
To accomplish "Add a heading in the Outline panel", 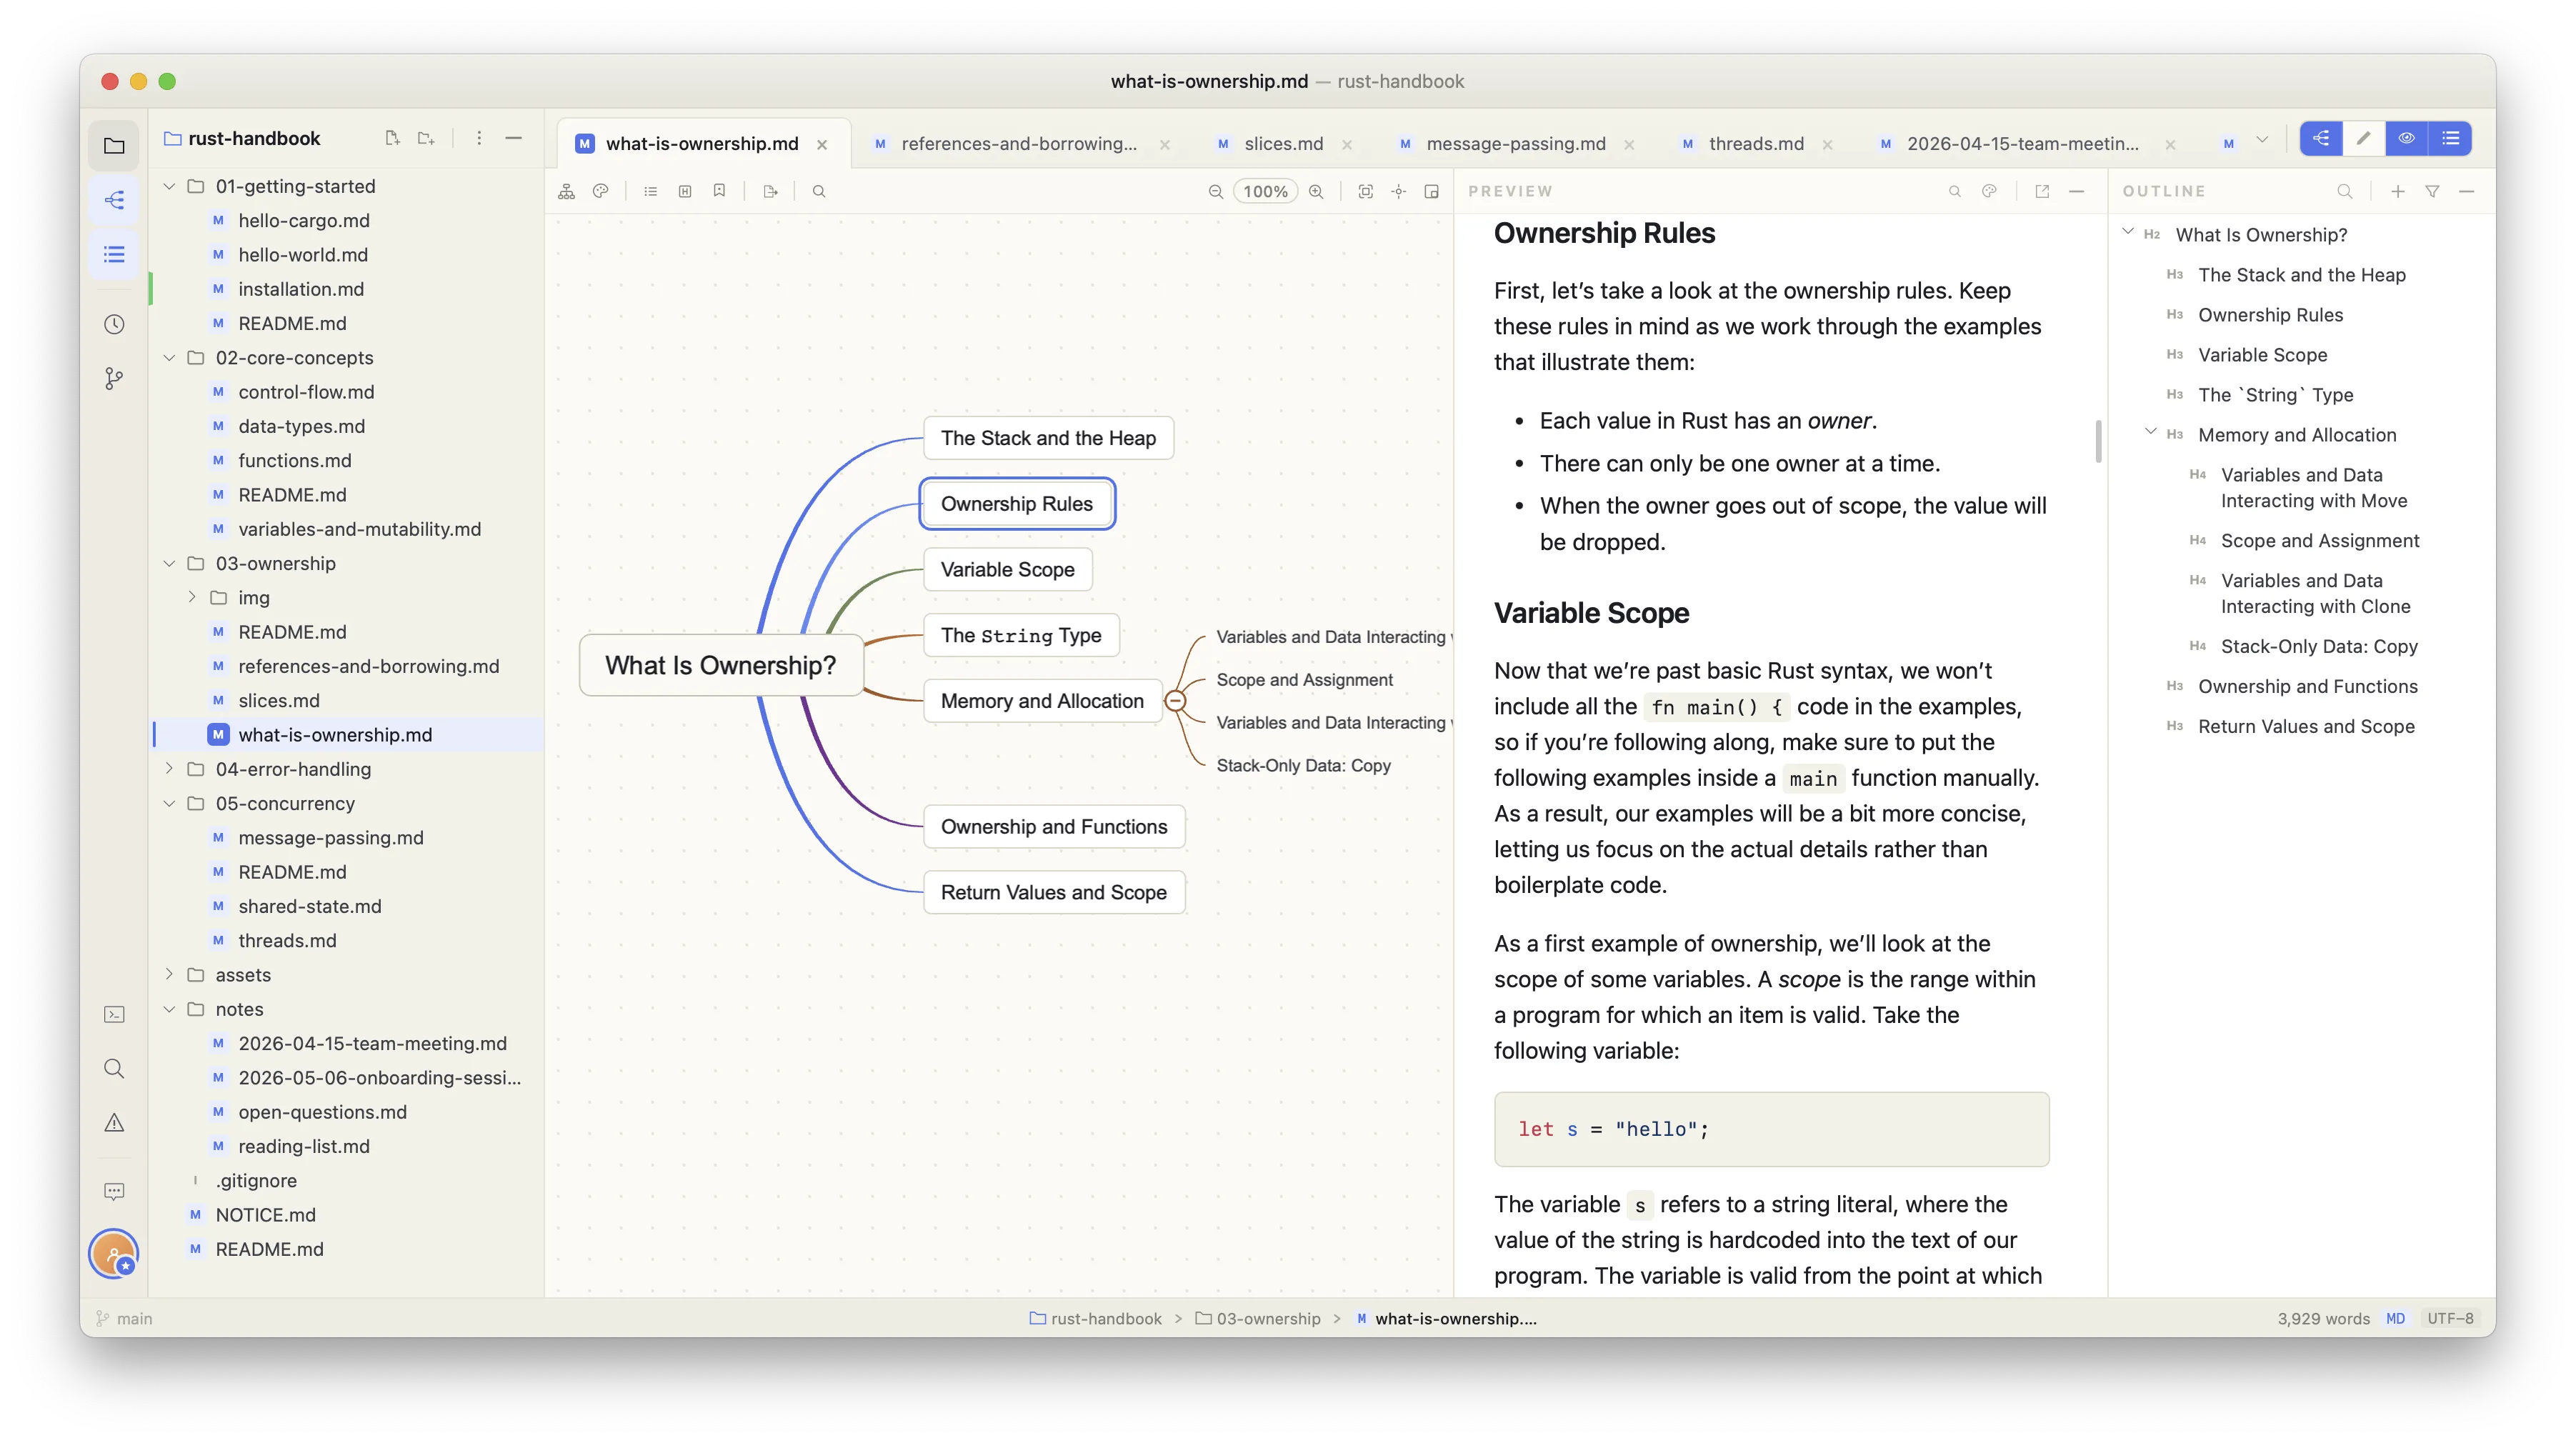I will [x=2398, y=191].
